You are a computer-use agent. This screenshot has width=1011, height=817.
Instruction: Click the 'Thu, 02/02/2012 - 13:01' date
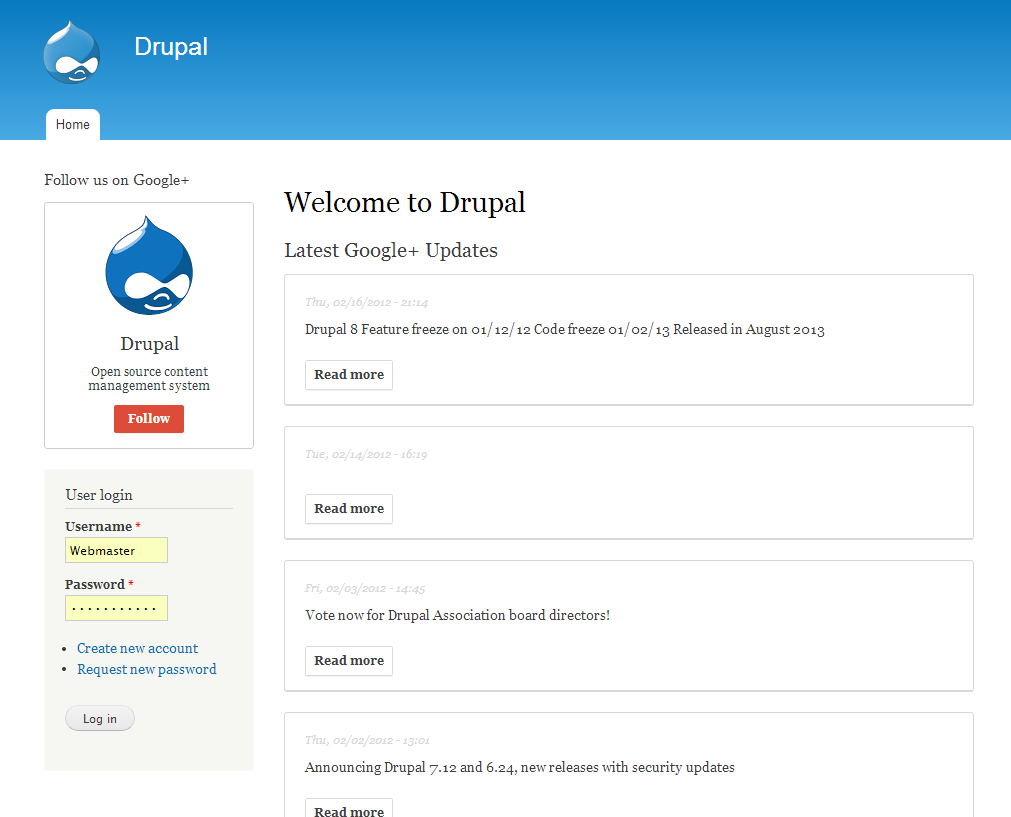pos(367,740)
